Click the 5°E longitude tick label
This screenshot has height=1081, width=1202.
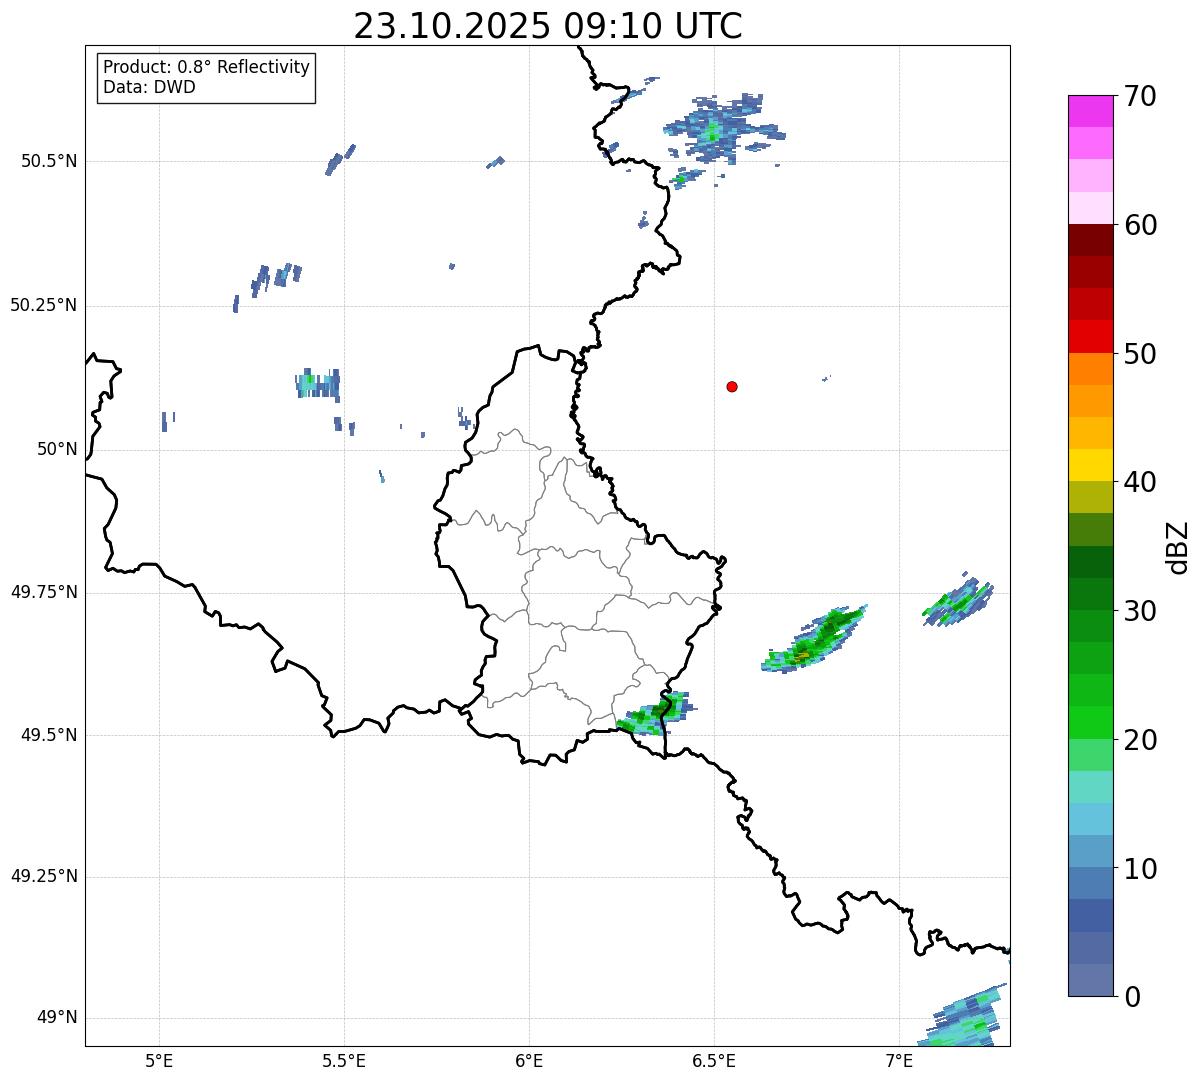[x=159, y=1060]
